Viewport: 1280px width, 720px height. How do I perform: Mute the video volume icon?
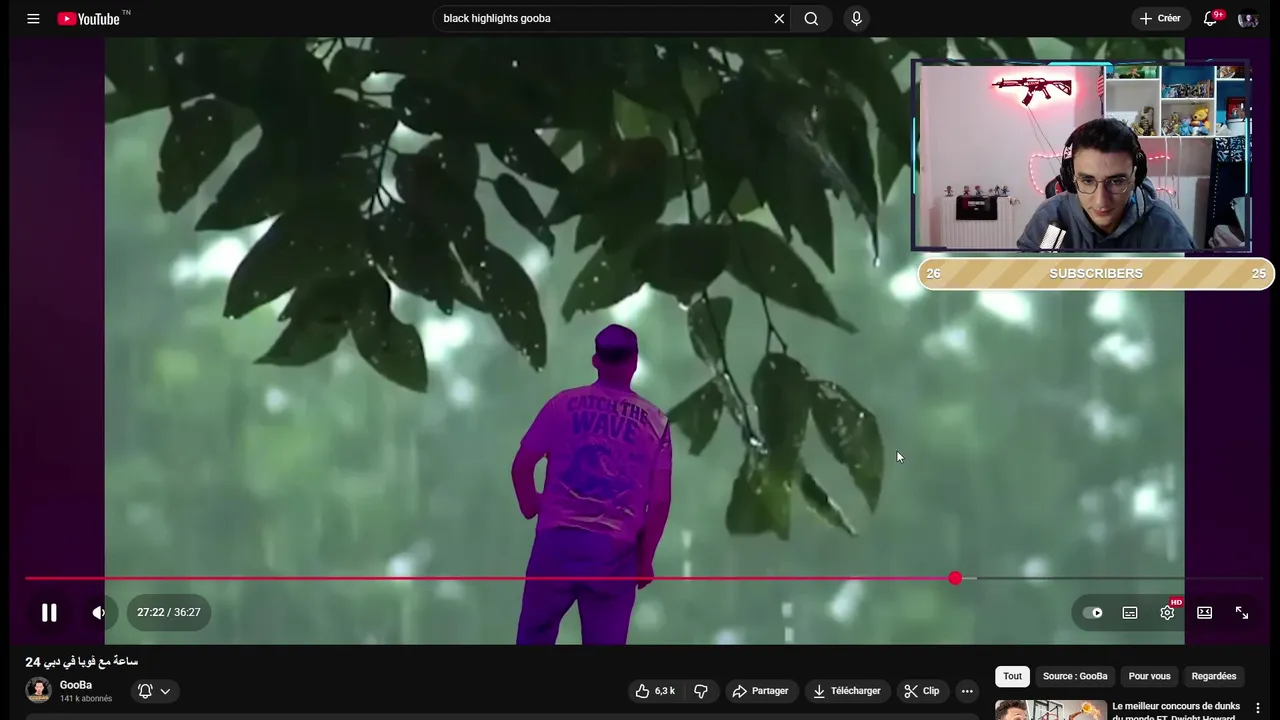tap(98, 612)
